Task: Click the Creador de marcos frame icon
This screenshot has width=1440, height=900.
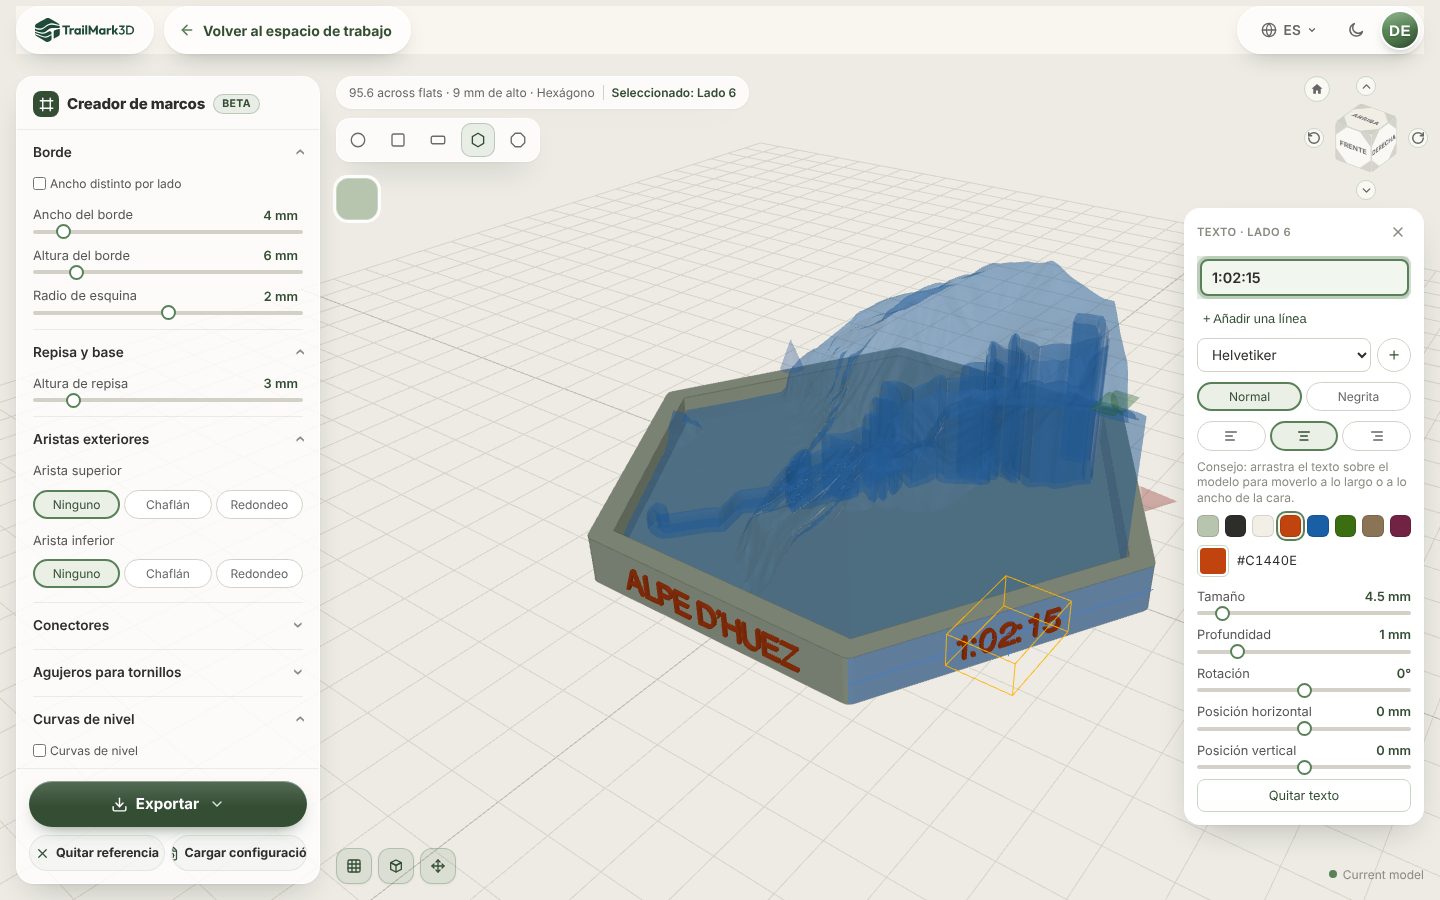Action: point(46,104)
